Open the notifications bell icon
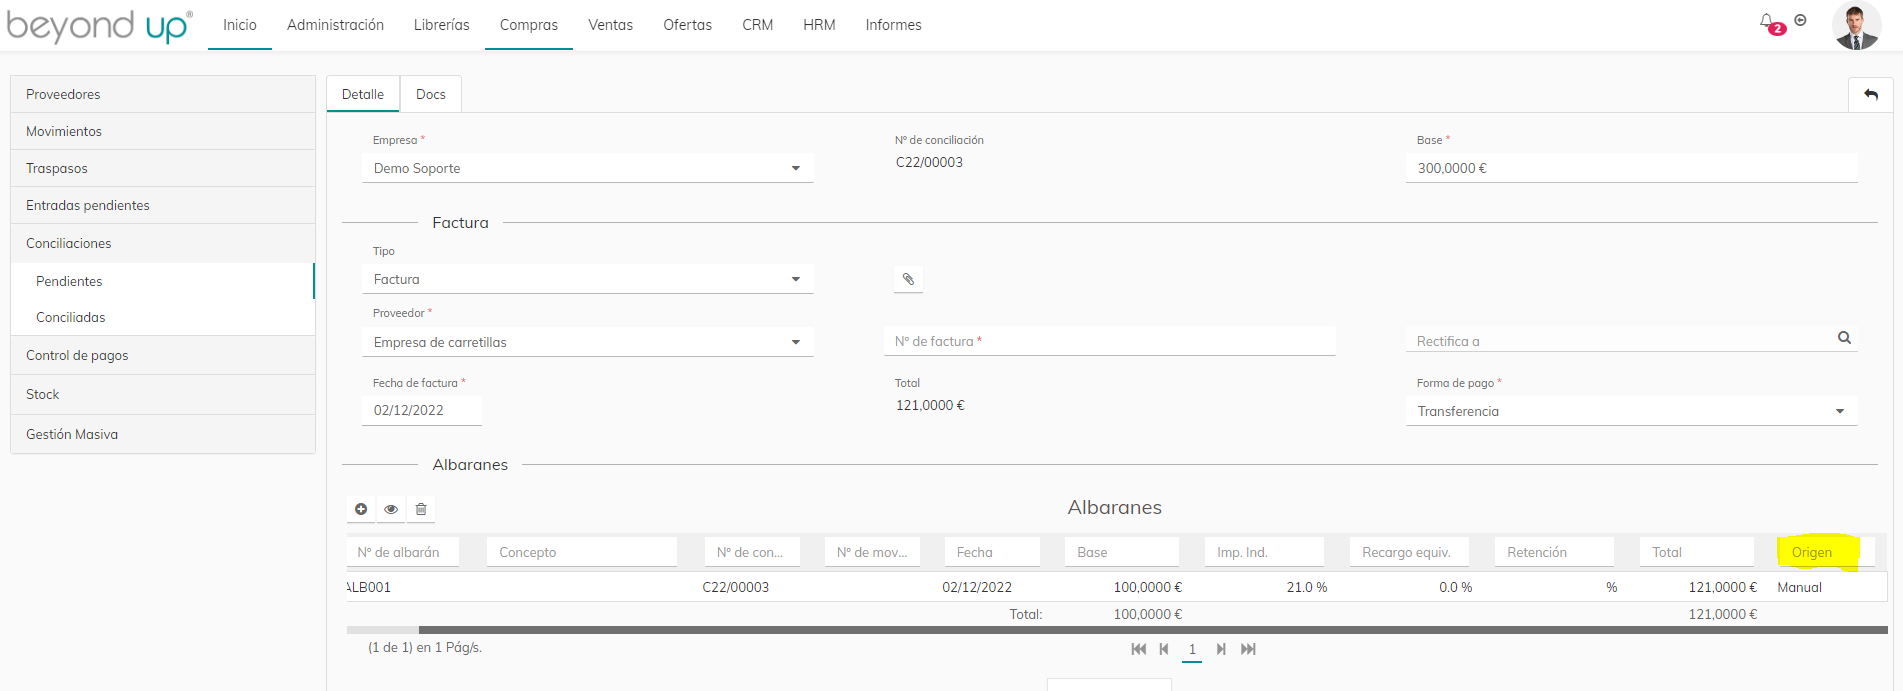Screen dimensions: 1903x691 pos(1767,22)
